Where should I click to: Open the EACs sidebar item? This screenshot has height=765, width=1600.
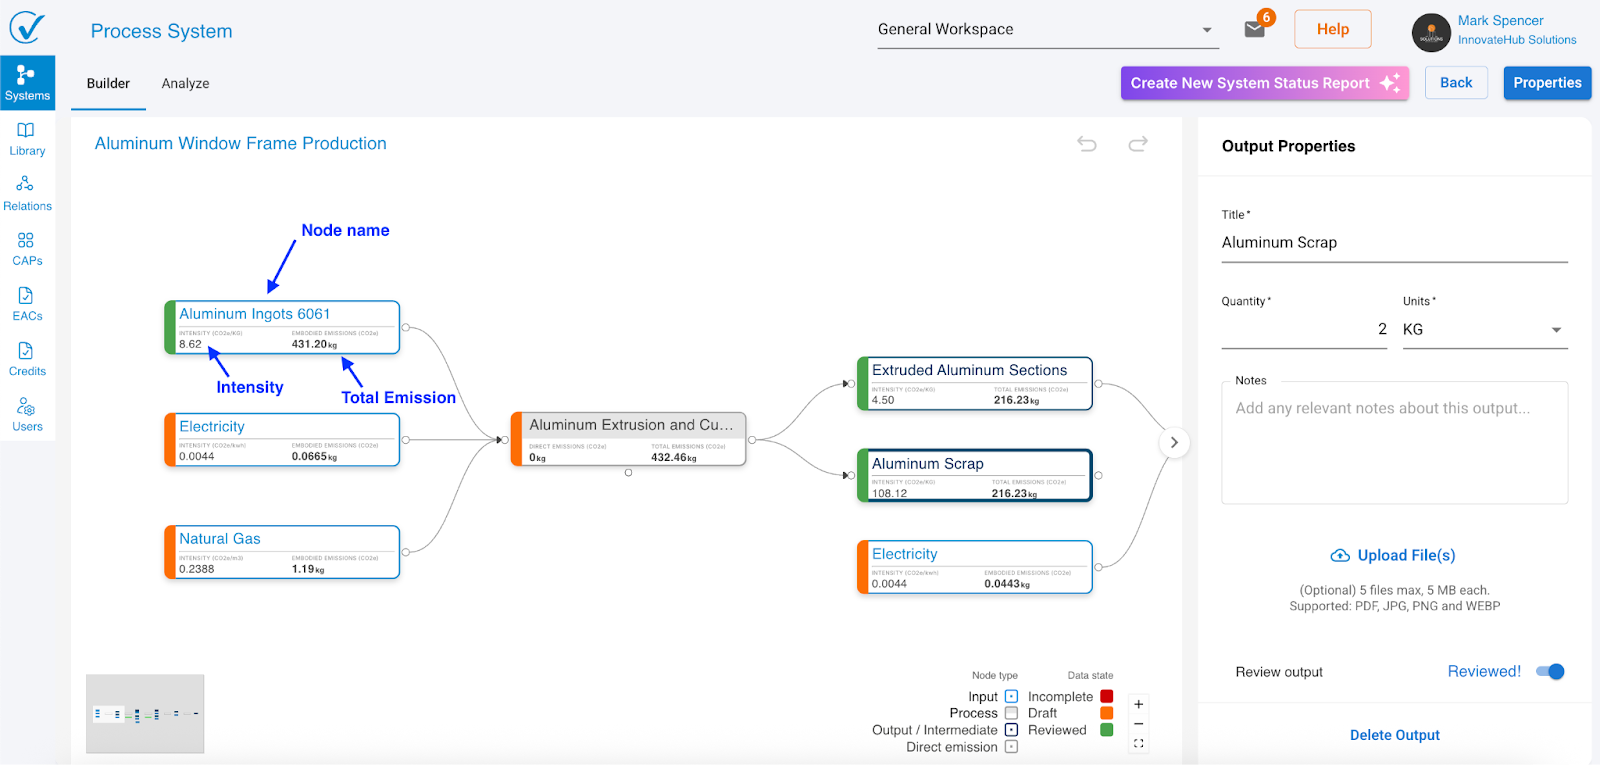click(27, 303)
